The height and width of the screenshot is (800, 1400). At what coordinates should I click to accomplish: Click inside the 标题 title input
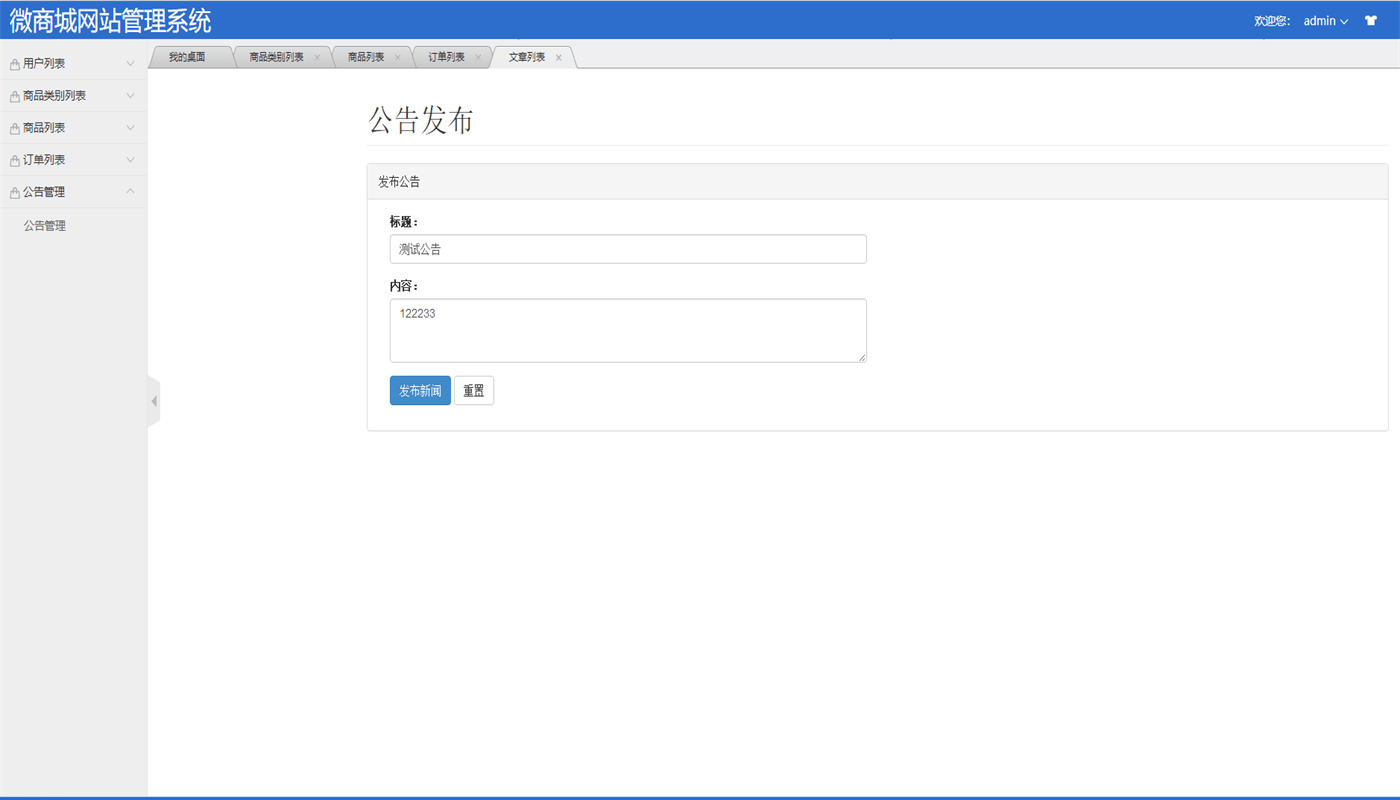point(627,248)
